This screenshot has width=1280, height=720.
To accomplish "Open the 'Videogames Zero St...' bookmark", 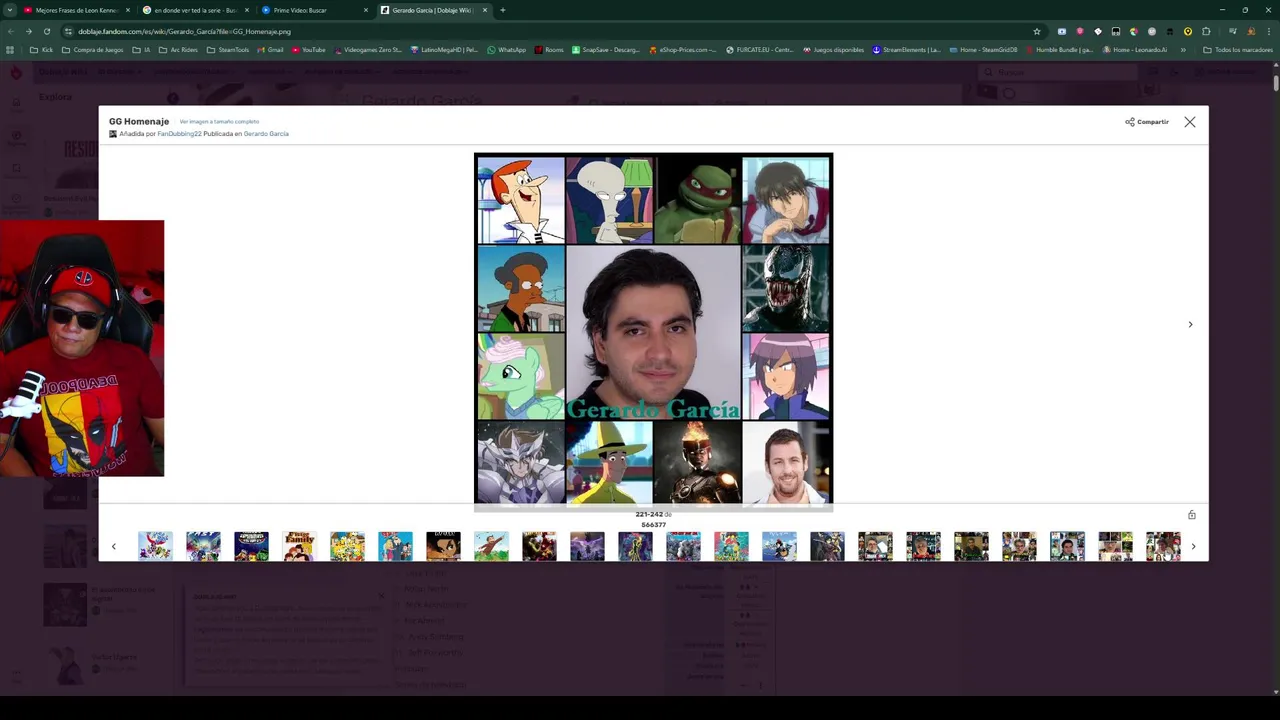I will [x=368, y=50].
